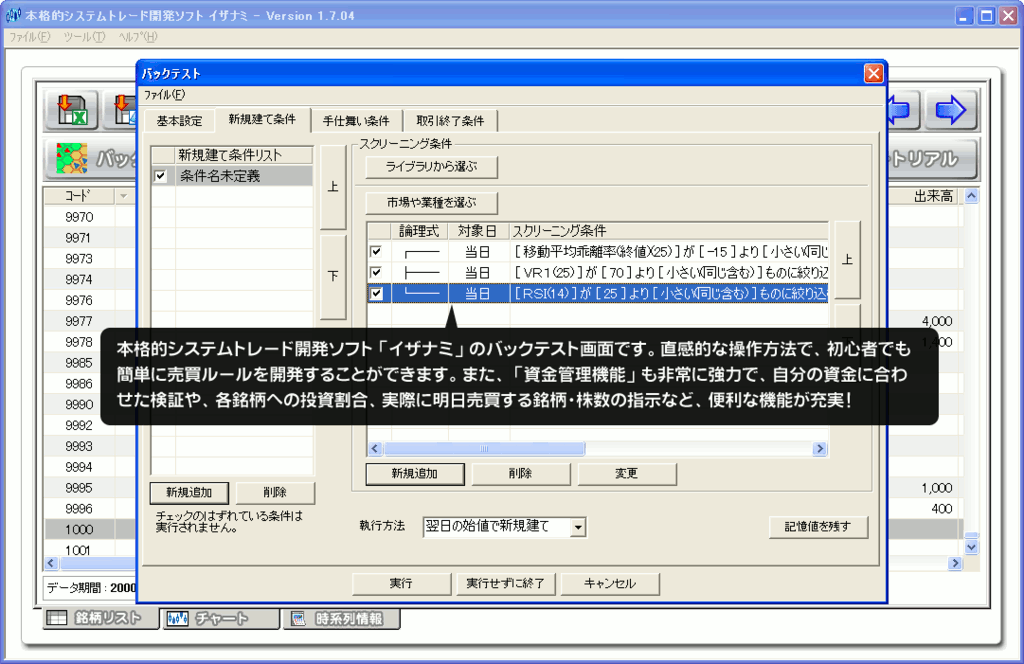
Task: Click left arrow of screening horizontal scrollbar
Action: click(x=375, y=449)
